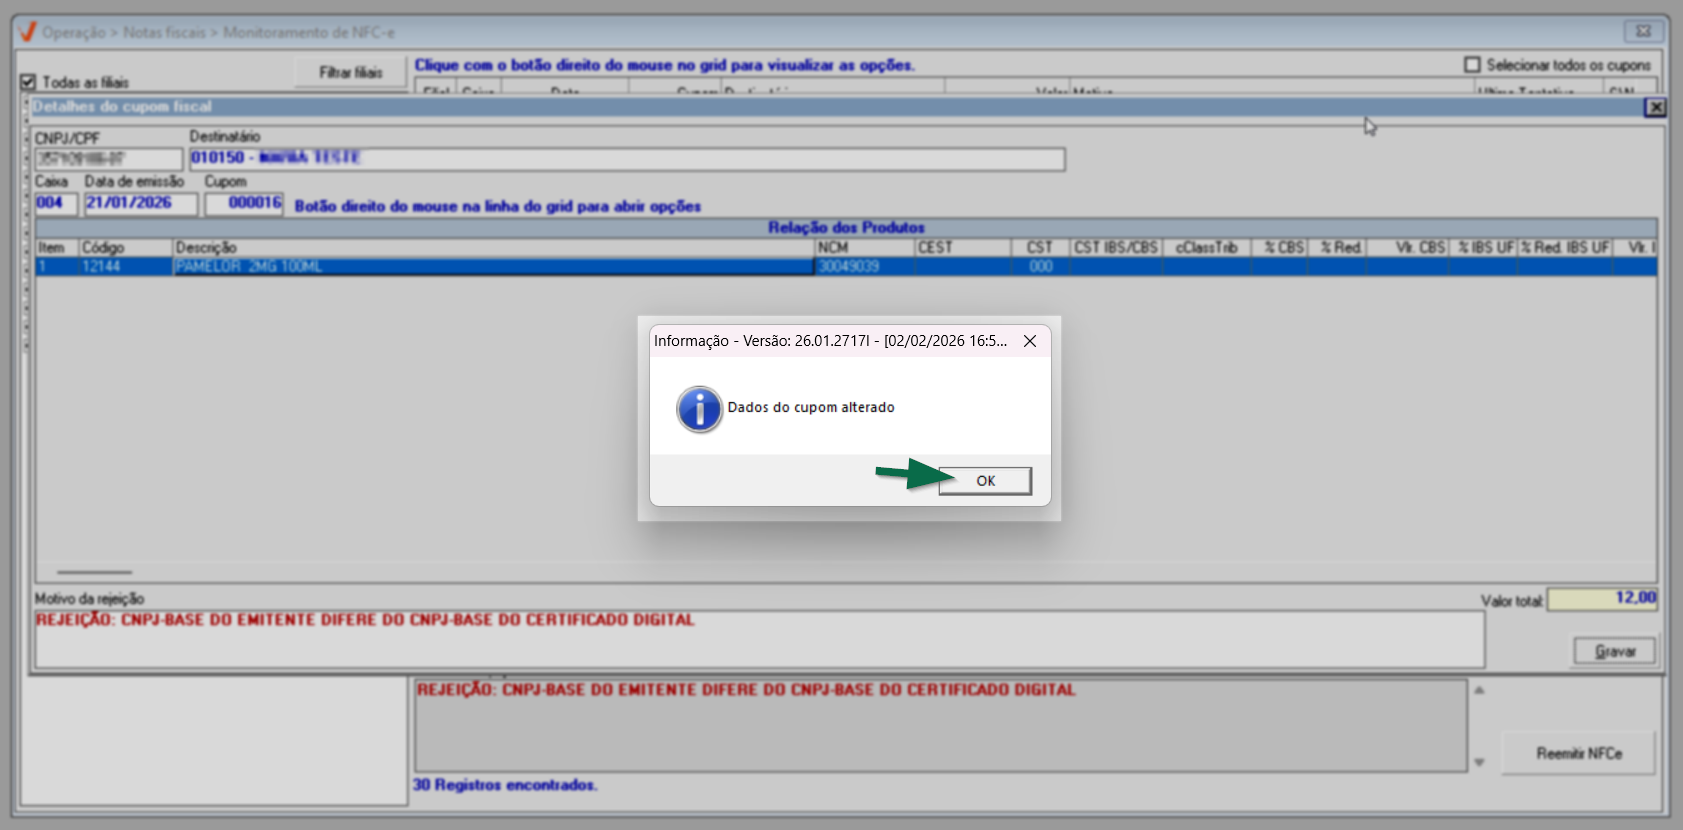Close the Informação dialog with X
Screen dimensions: 1683x830
click(x=1030, y=341)
